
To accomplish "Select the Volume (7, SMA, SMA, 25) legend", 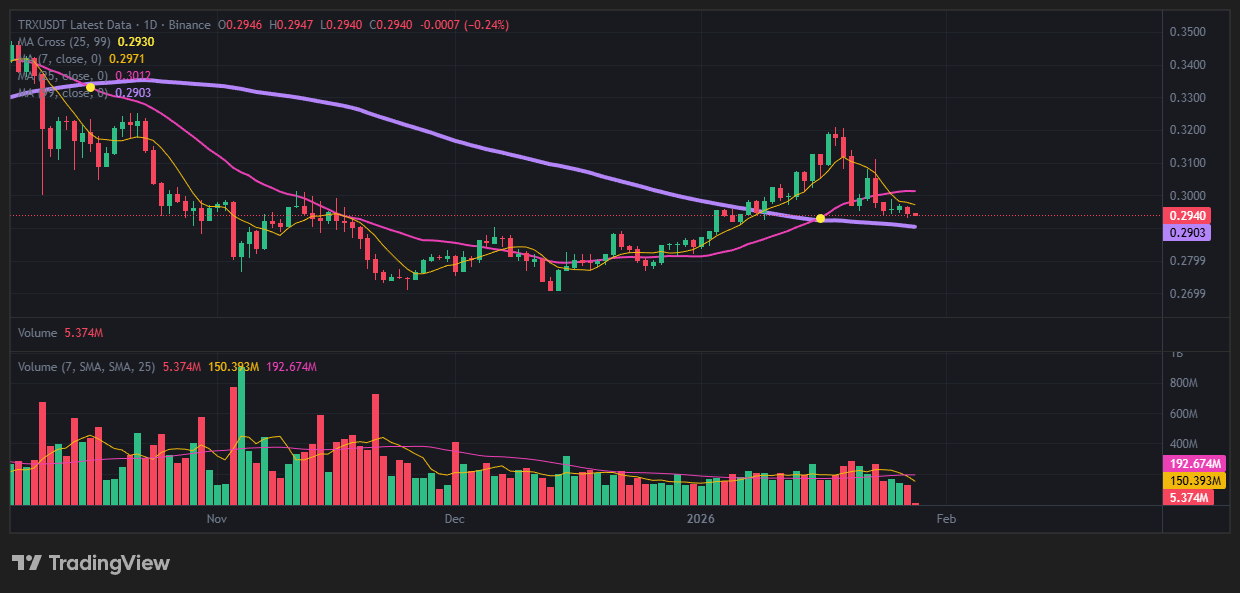I will tap(86, 367).
